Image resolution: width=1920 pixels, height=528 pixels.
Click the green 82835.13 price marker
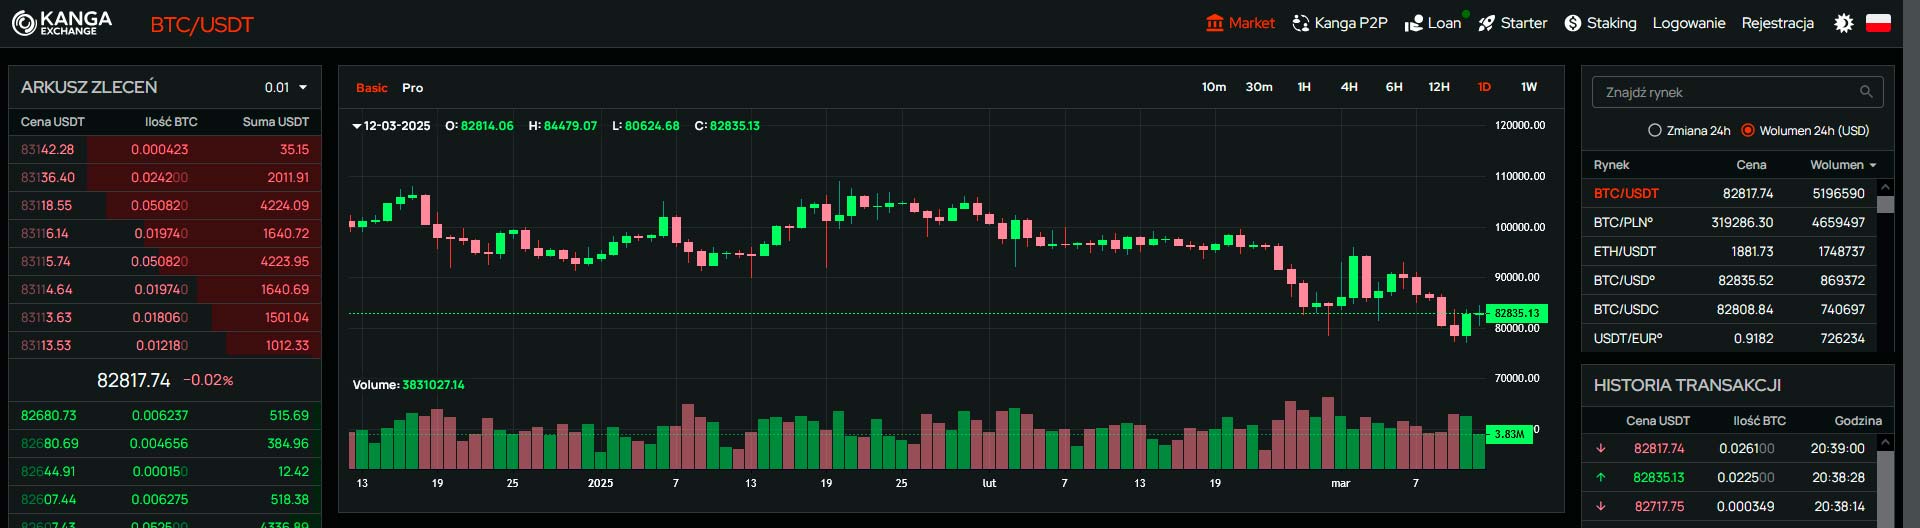(x=1517, y=313)
